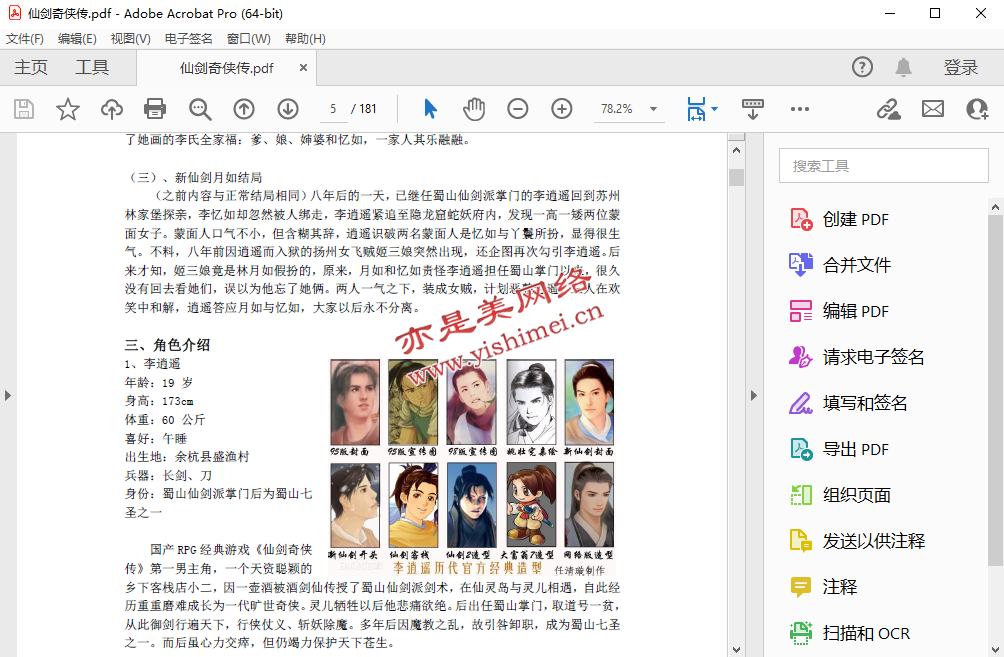Screen dimensions: 1004x657
Task: Print the document with printer icon
Action: coord(155,109)
